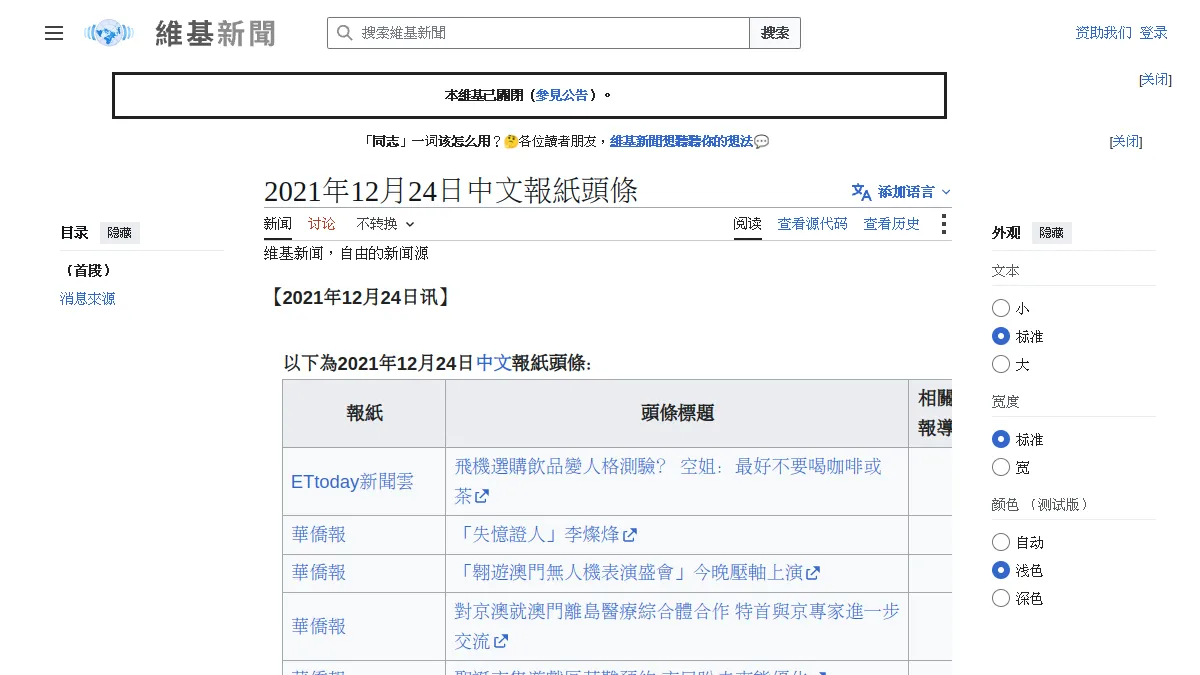This screenshot has width=1200, height=675.
Task: Open headline 飛機選購飲品變人格測驗
Action: [668, 481]
